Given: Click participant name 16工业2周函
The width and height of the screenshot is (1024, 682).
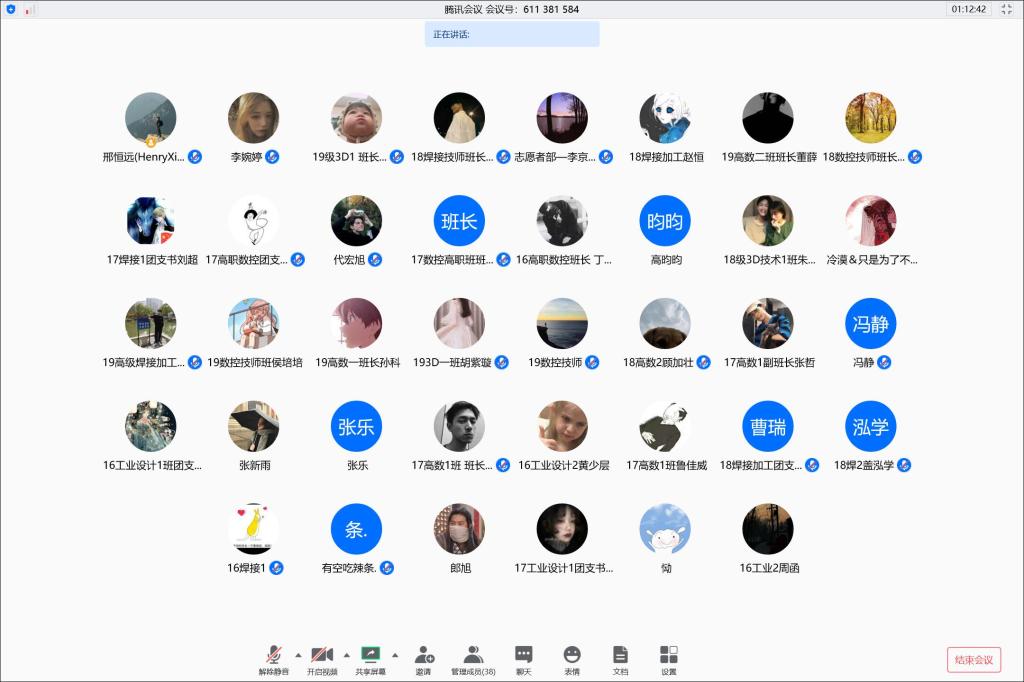Looking at the screenshot, I should pyautogui.click(x=769, y=568).
